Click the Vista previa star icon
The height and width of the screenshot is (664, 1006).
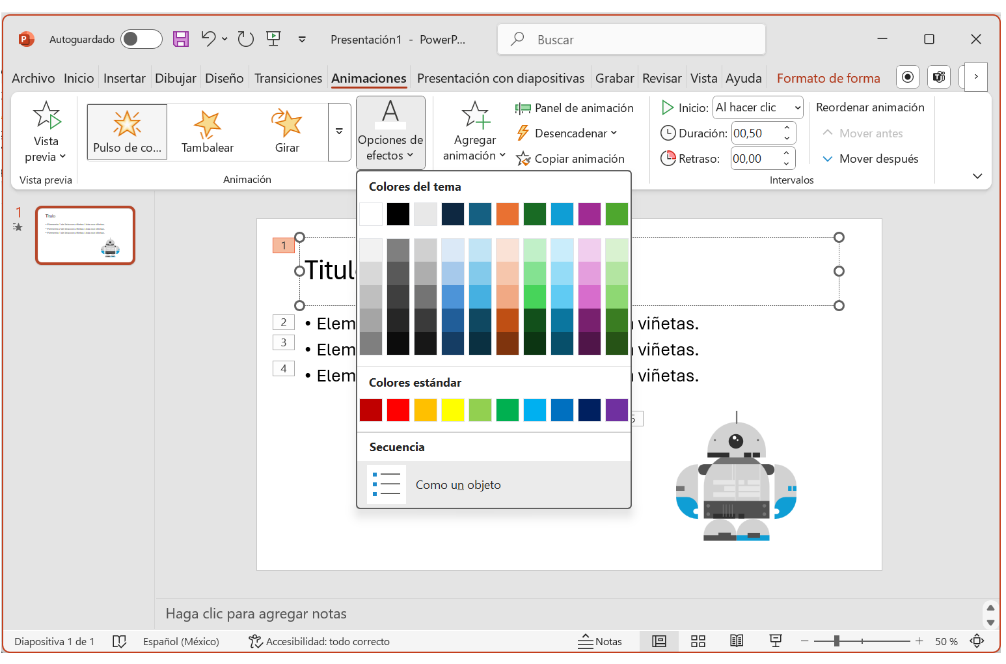pyautogui.click(x=46, y=116)
